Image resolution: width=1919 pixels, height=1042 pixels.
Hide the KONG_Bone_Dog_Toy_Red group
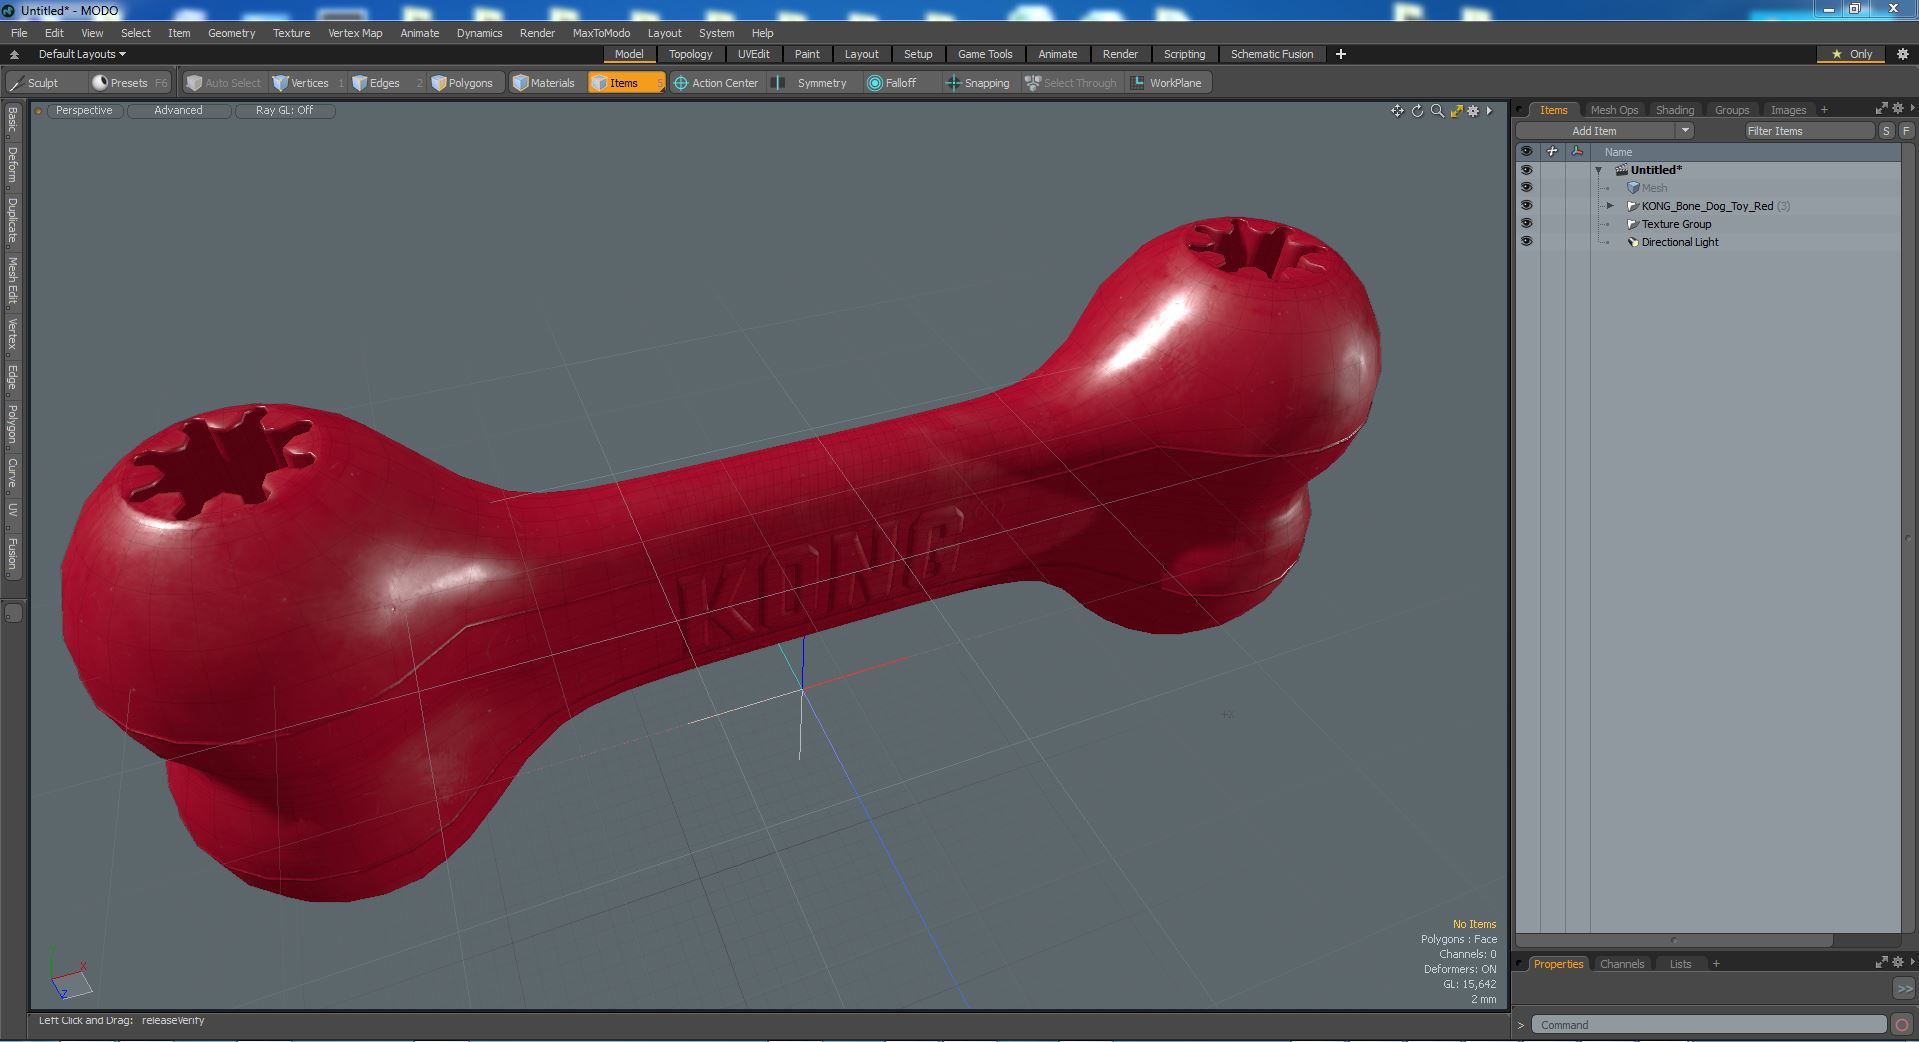(1526, 206)
